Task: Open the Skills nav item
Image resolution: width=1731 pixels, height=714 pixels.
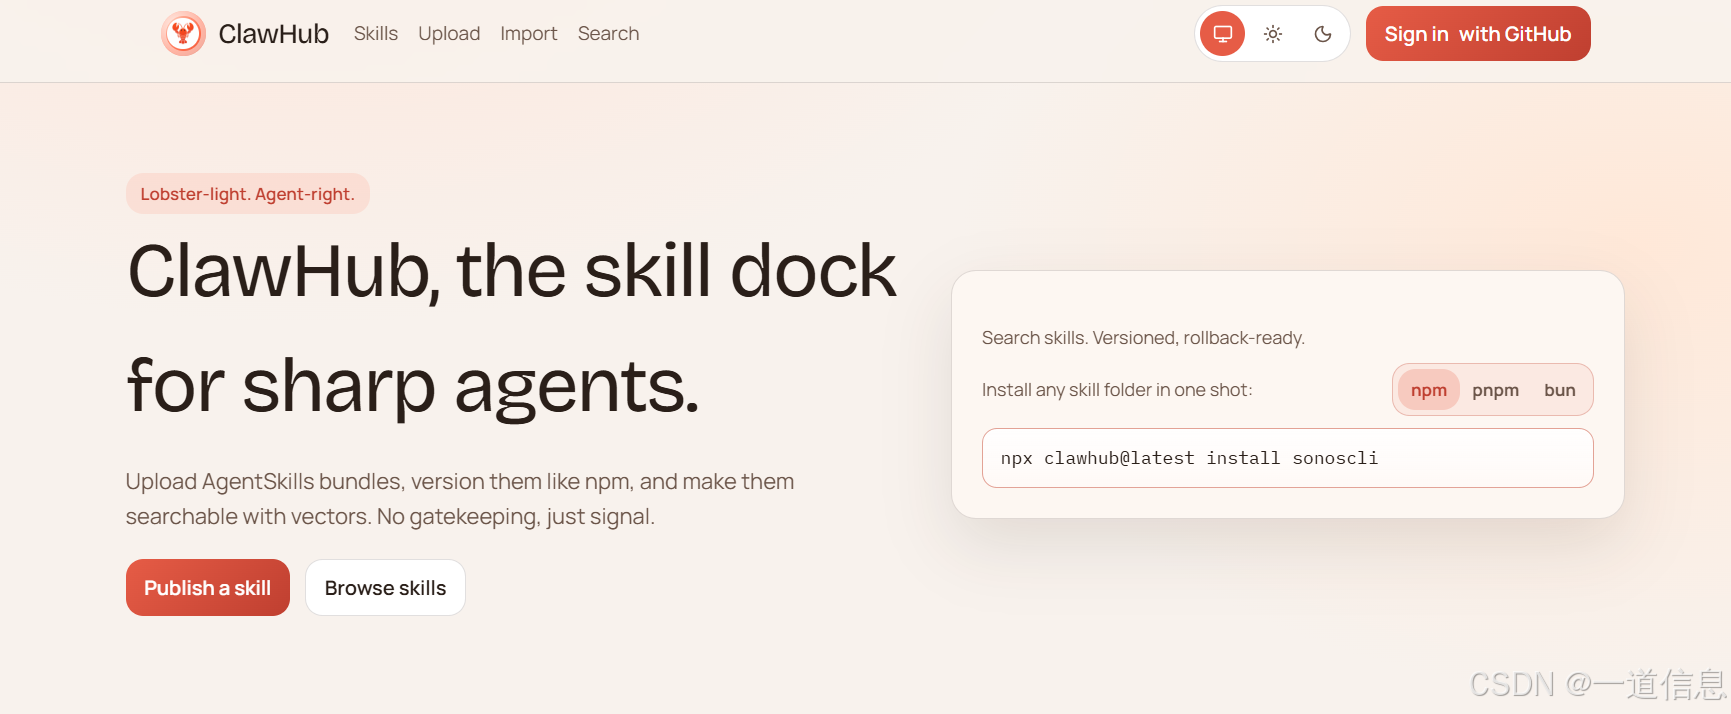Action: click(376, 34)
